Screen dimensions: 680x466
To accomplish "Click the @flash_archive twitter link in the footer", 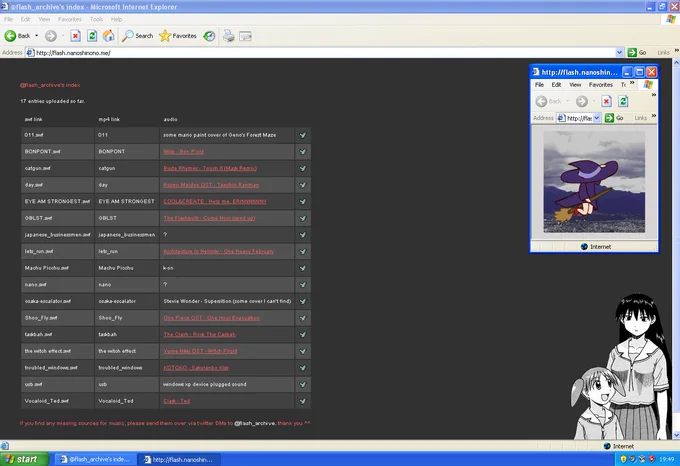I will [255, 423].
